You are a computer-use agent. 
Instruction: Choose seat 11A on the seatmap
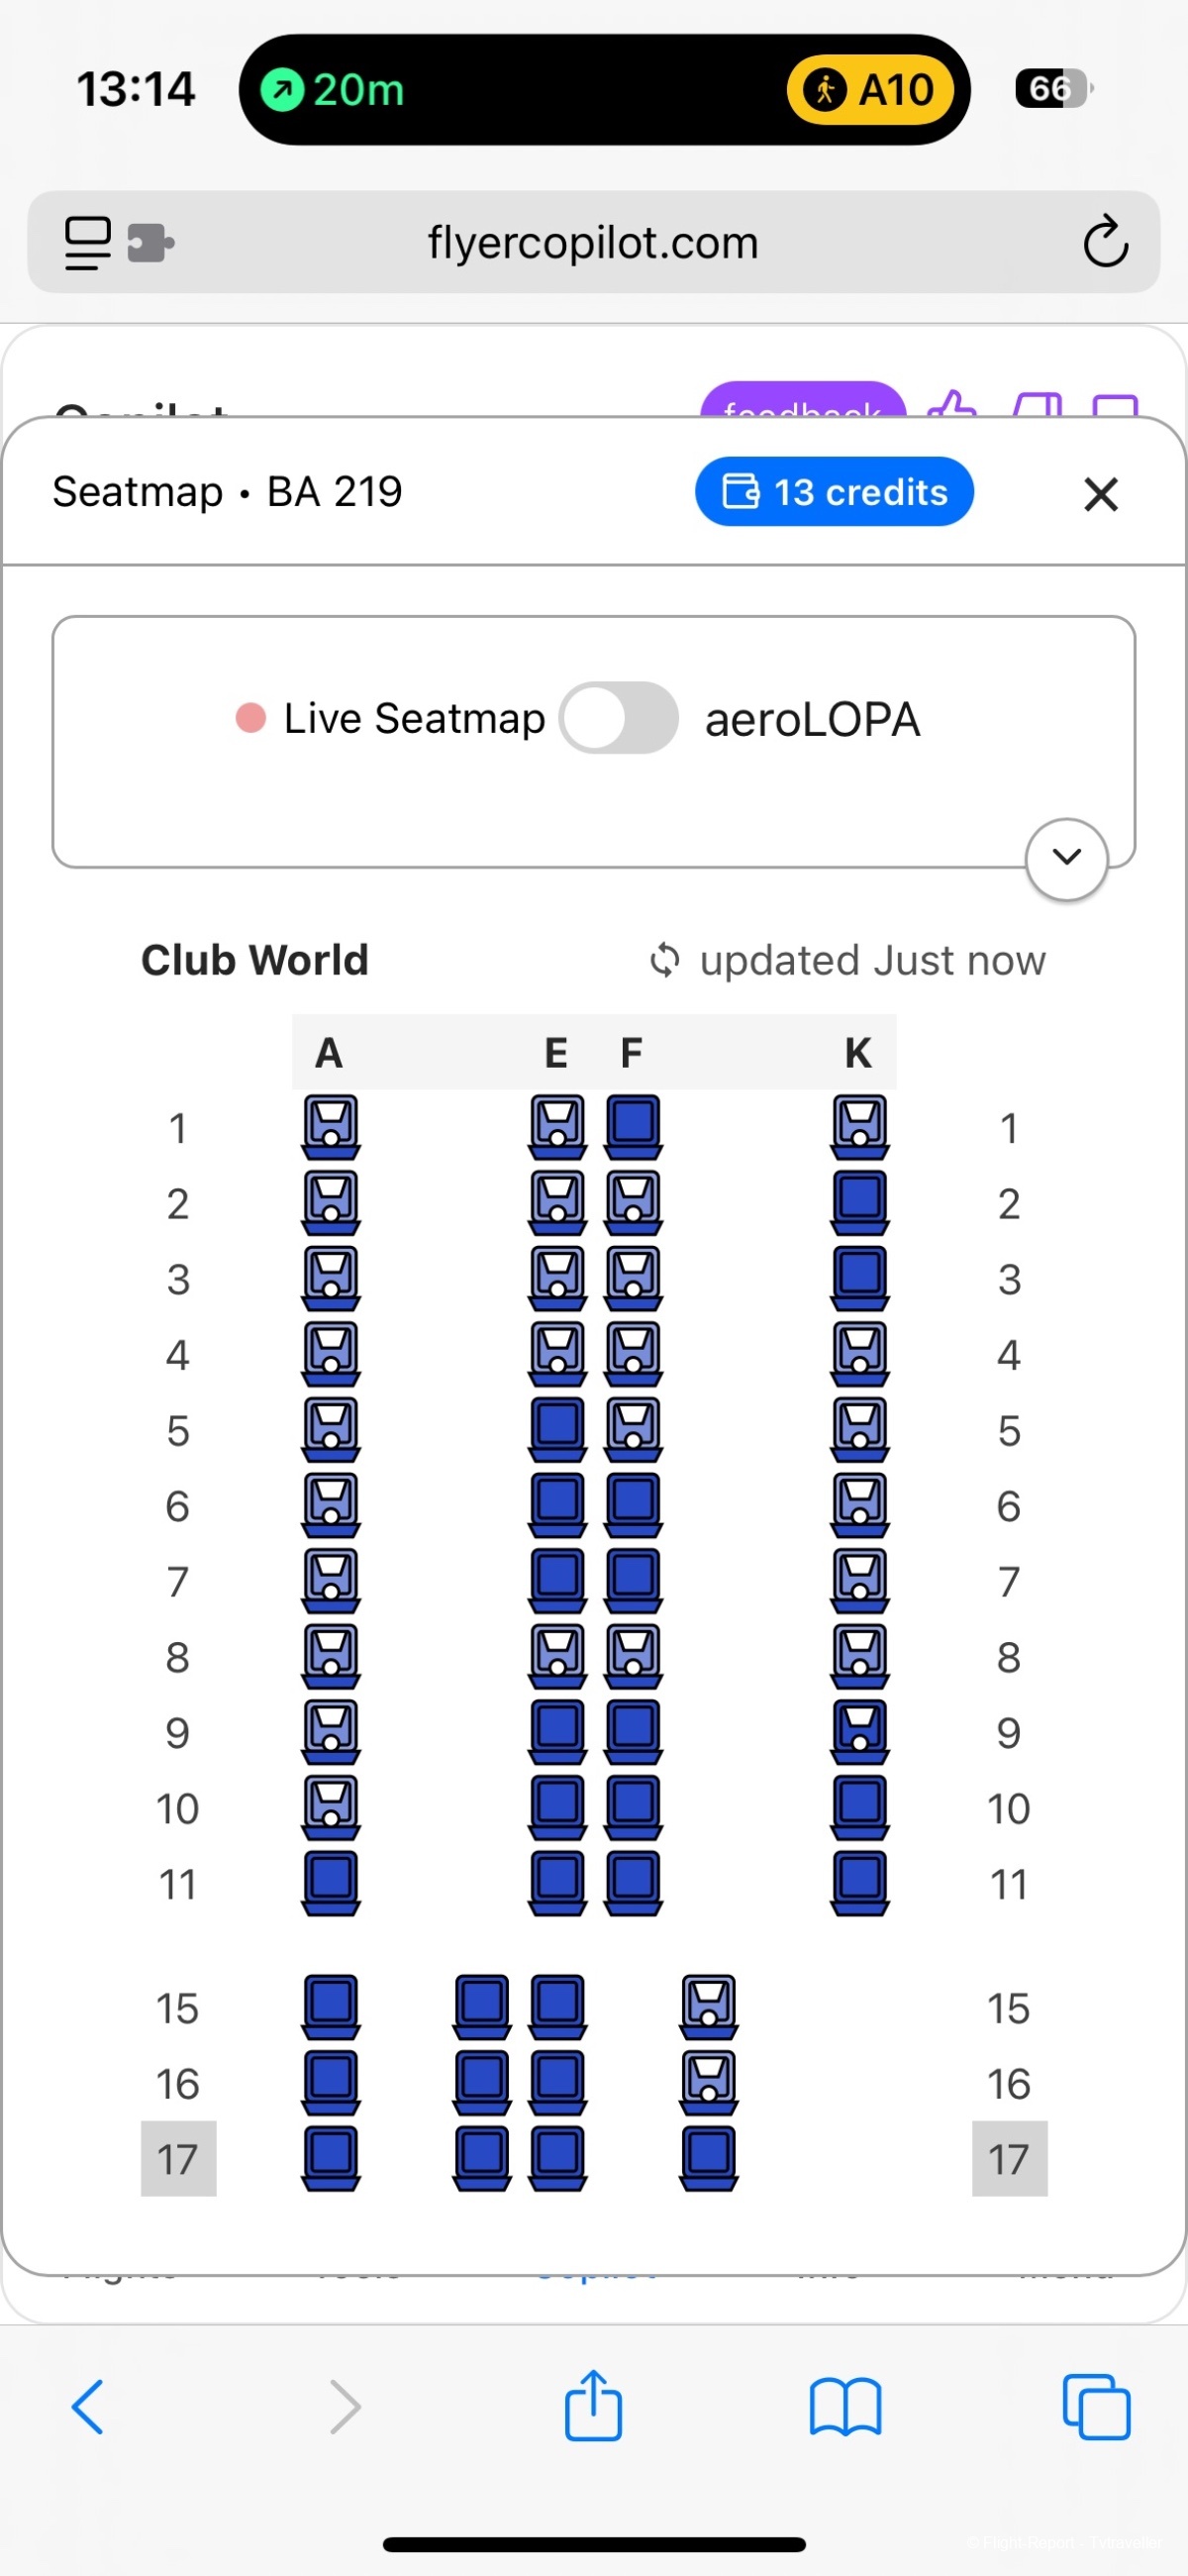point(331,1884)
